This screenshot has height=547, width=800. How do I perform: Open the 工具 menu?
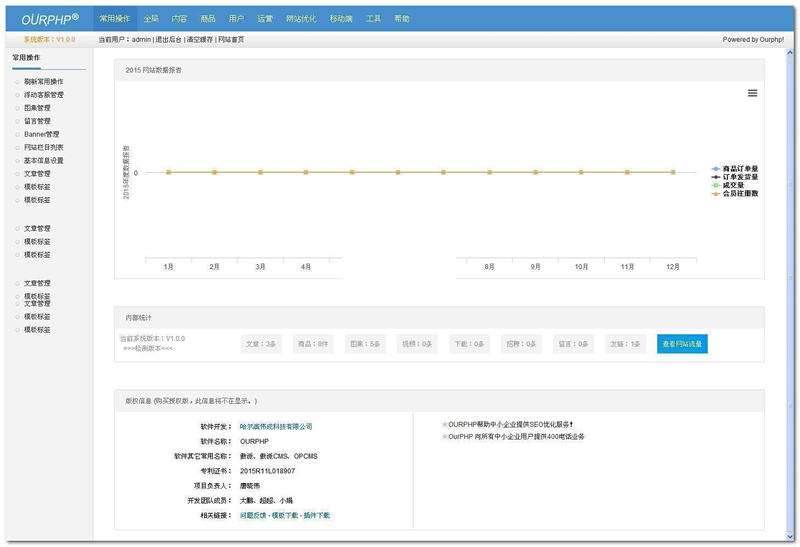[x=373, y=19]
